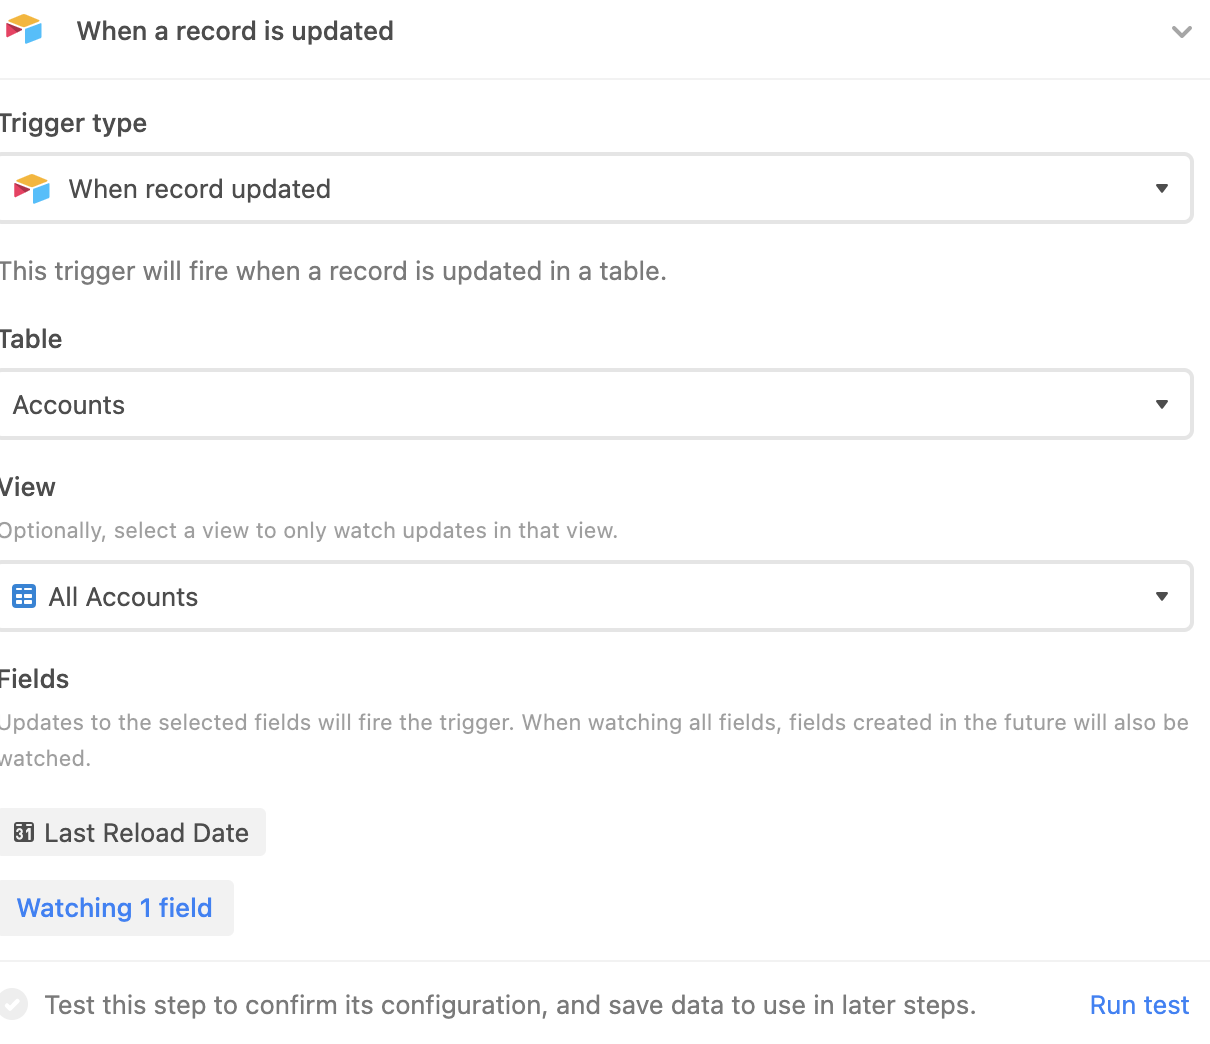Open the Accounts table dropdown
The width and height of the screenshot is (1210, 1044).
(595, 404)
